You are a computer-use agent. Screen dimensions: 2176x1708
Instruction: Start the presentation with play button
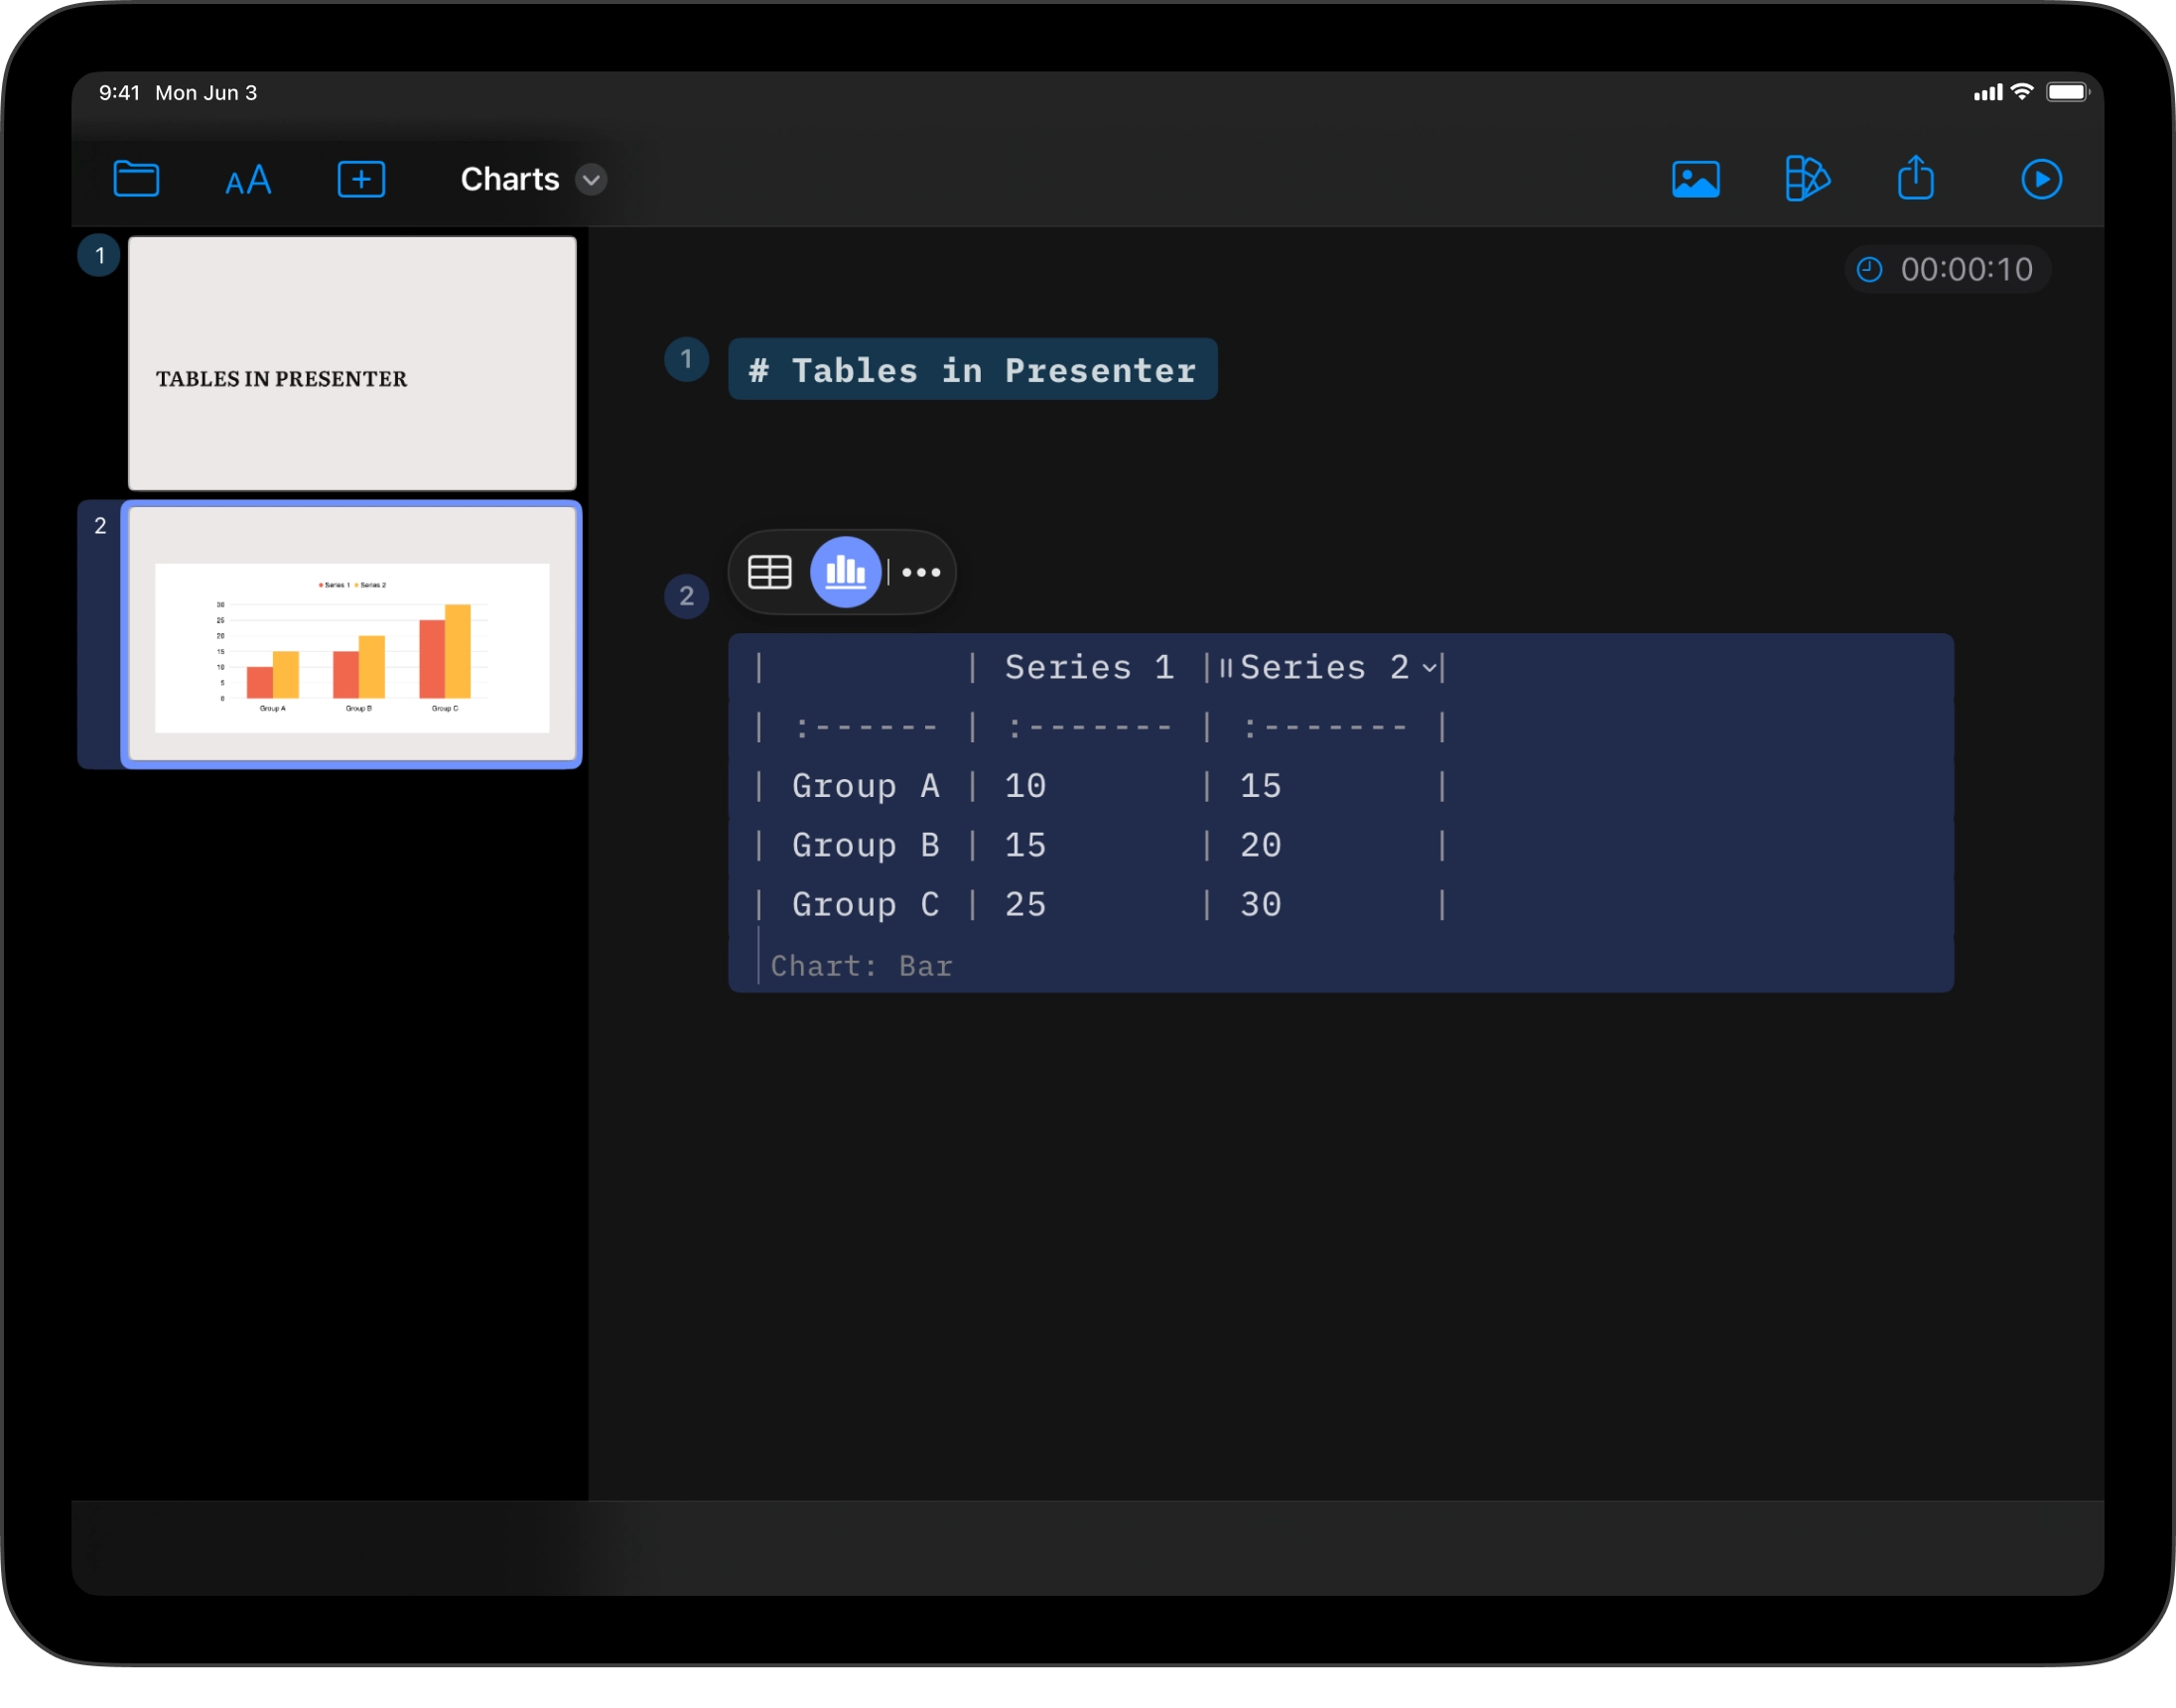(2040, 179)
